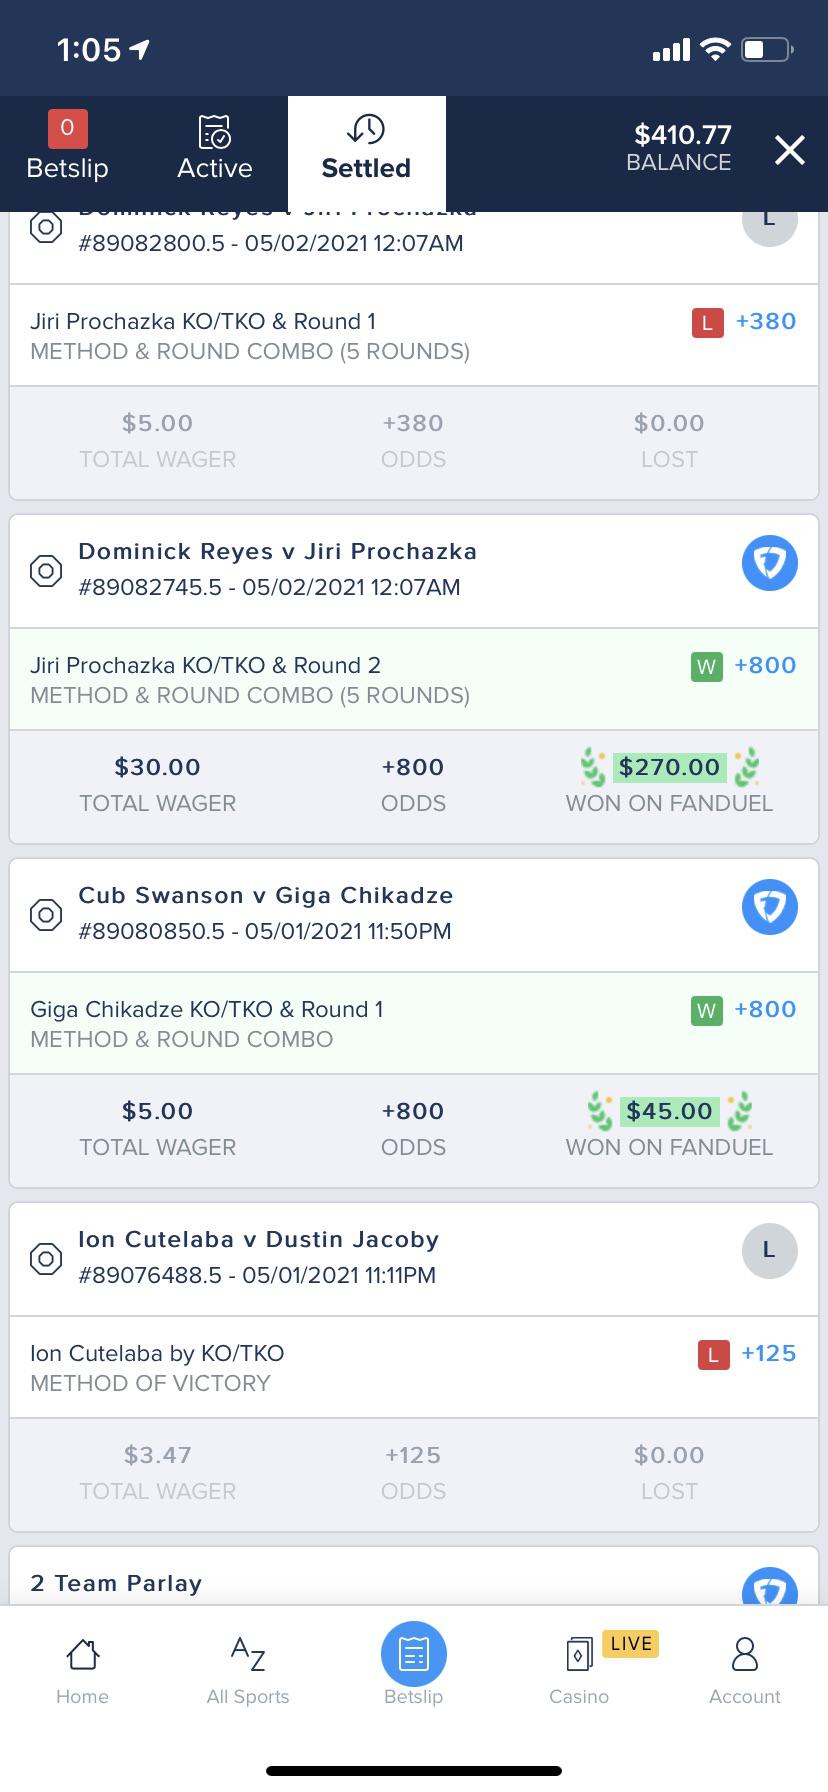The height and width of the screenshot is (1792, 828).
Task: Close the betslip panel with X
Action: 790,150
